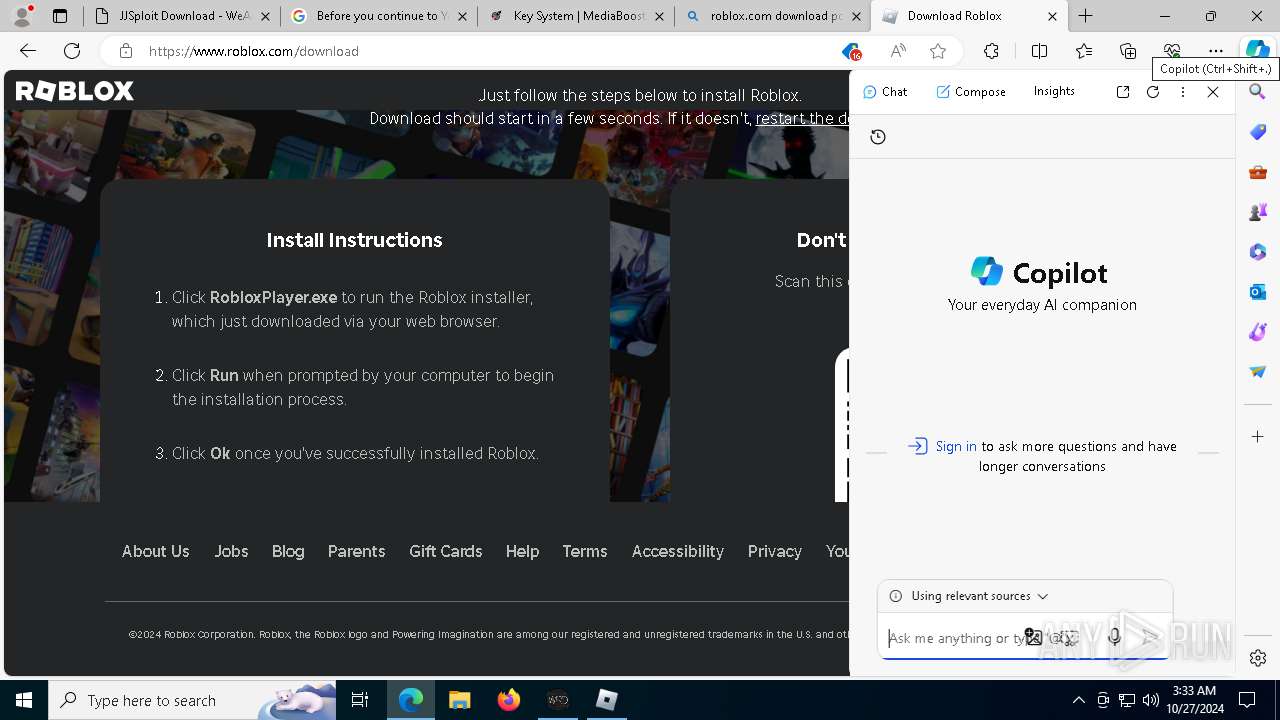
Task: Open Browser essentials heart icon
Action: coord(1172,51)
